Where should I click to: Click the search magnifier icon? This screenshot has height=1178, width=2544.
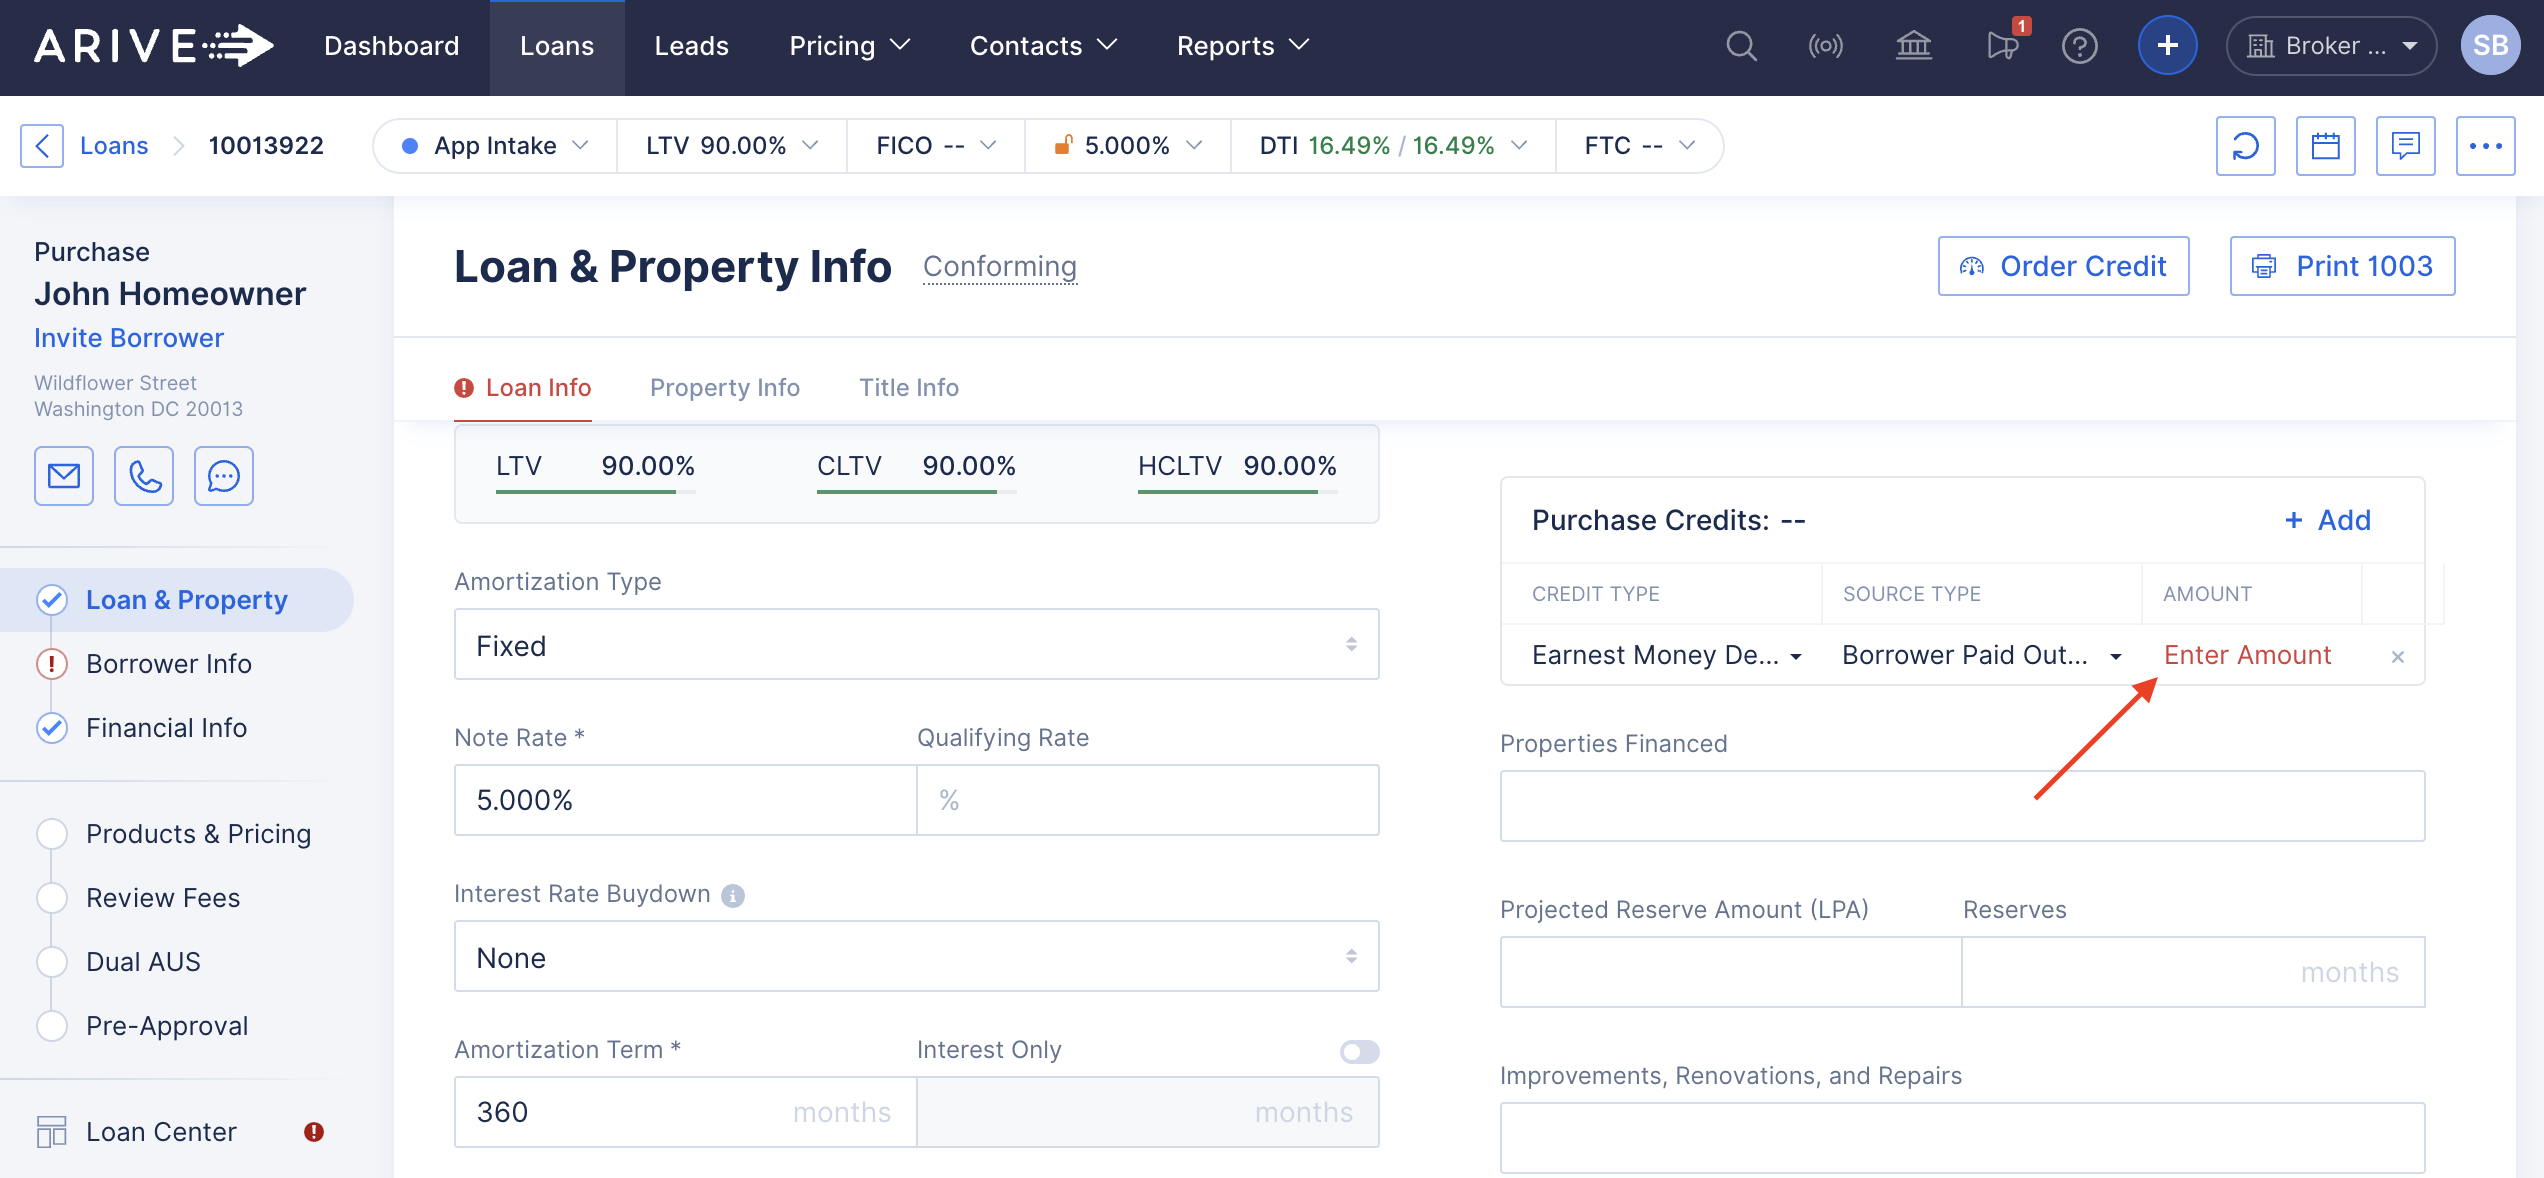coord(1741,46)
